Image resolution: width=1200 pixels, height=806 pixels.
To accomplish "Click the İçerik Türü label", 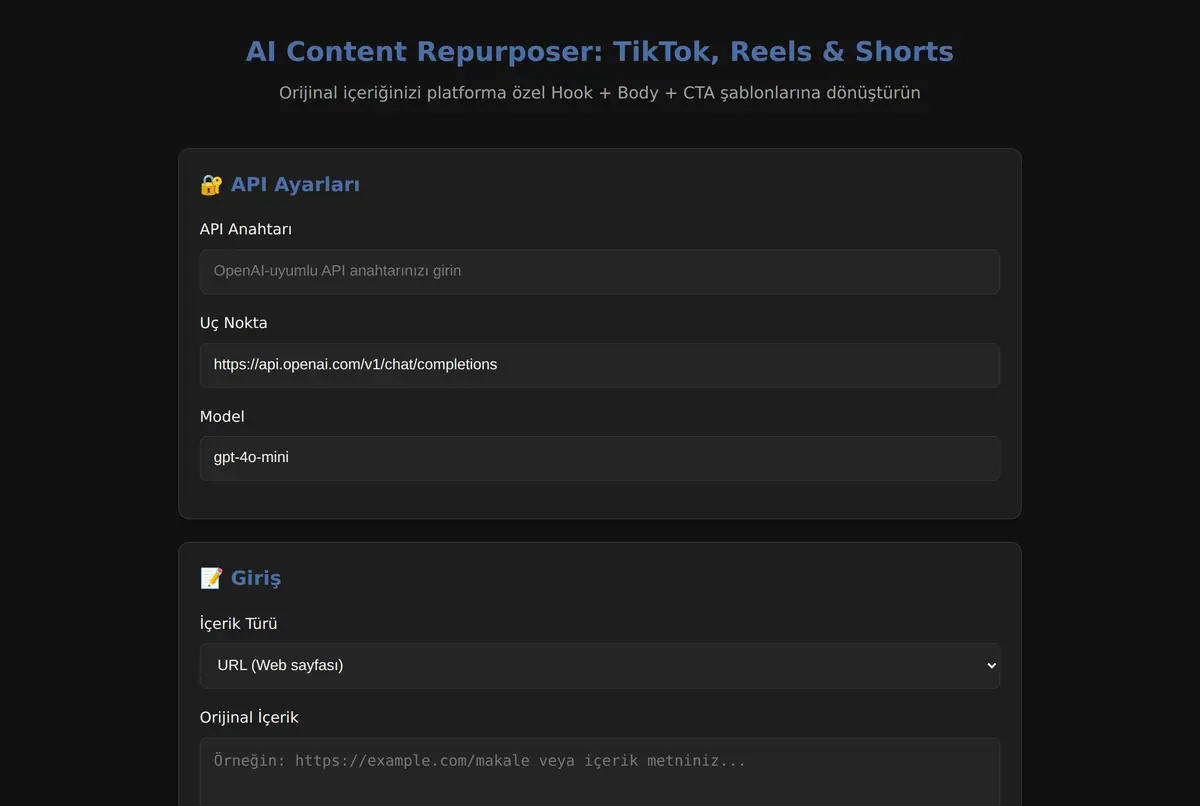I will [239, 623].
